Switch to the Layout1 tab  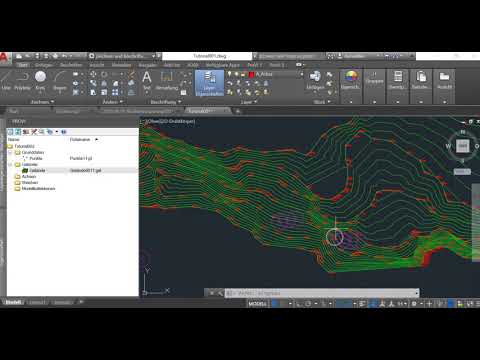click(37, 302)
